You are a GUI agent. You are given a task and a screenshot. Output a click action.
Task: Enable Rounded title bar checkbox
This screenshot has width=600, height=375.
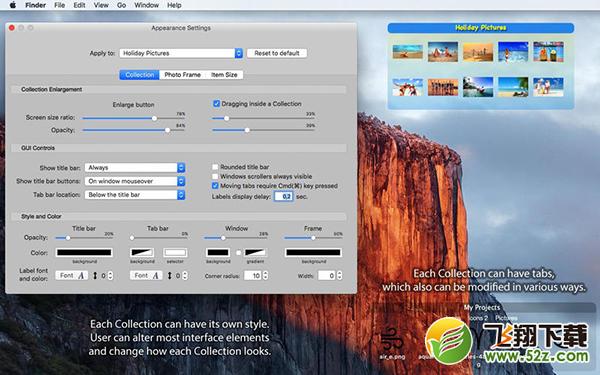[x=215, y=167]
